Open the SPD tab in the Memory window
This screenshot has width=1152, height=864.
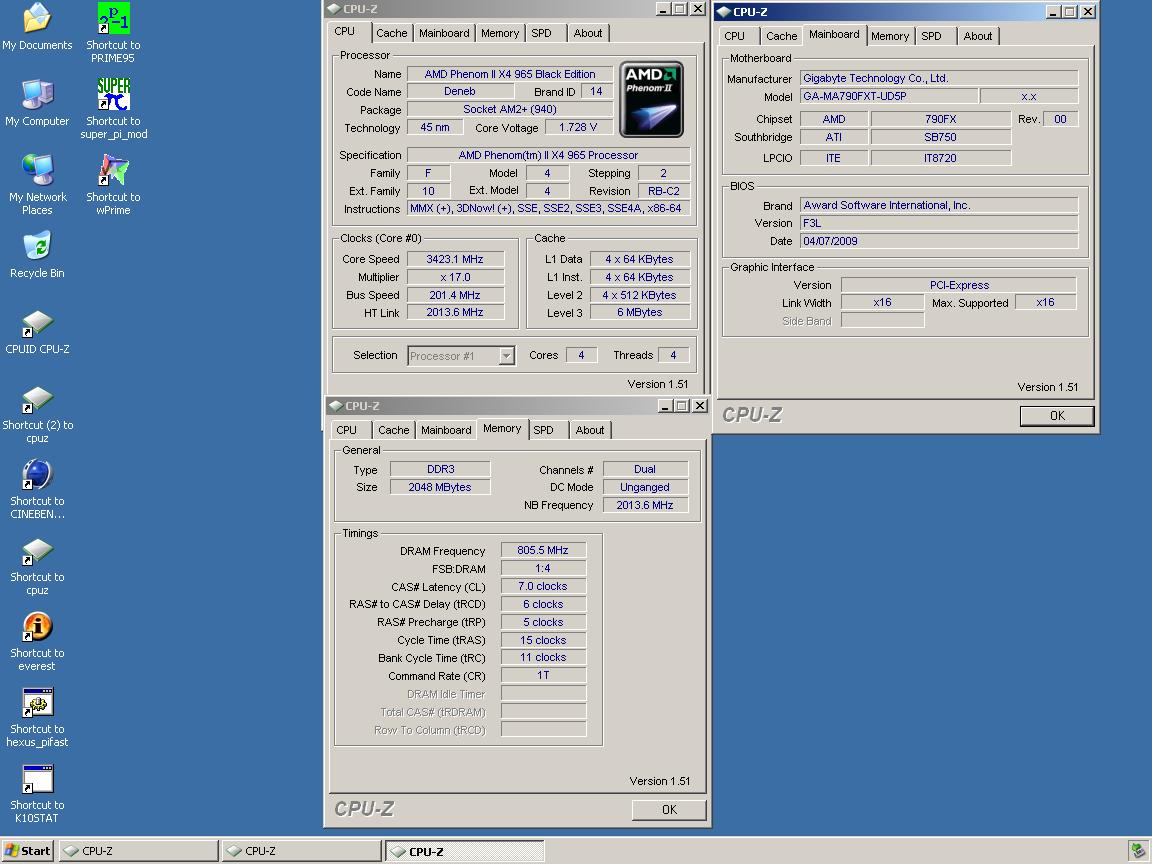[x=543, y=430]
